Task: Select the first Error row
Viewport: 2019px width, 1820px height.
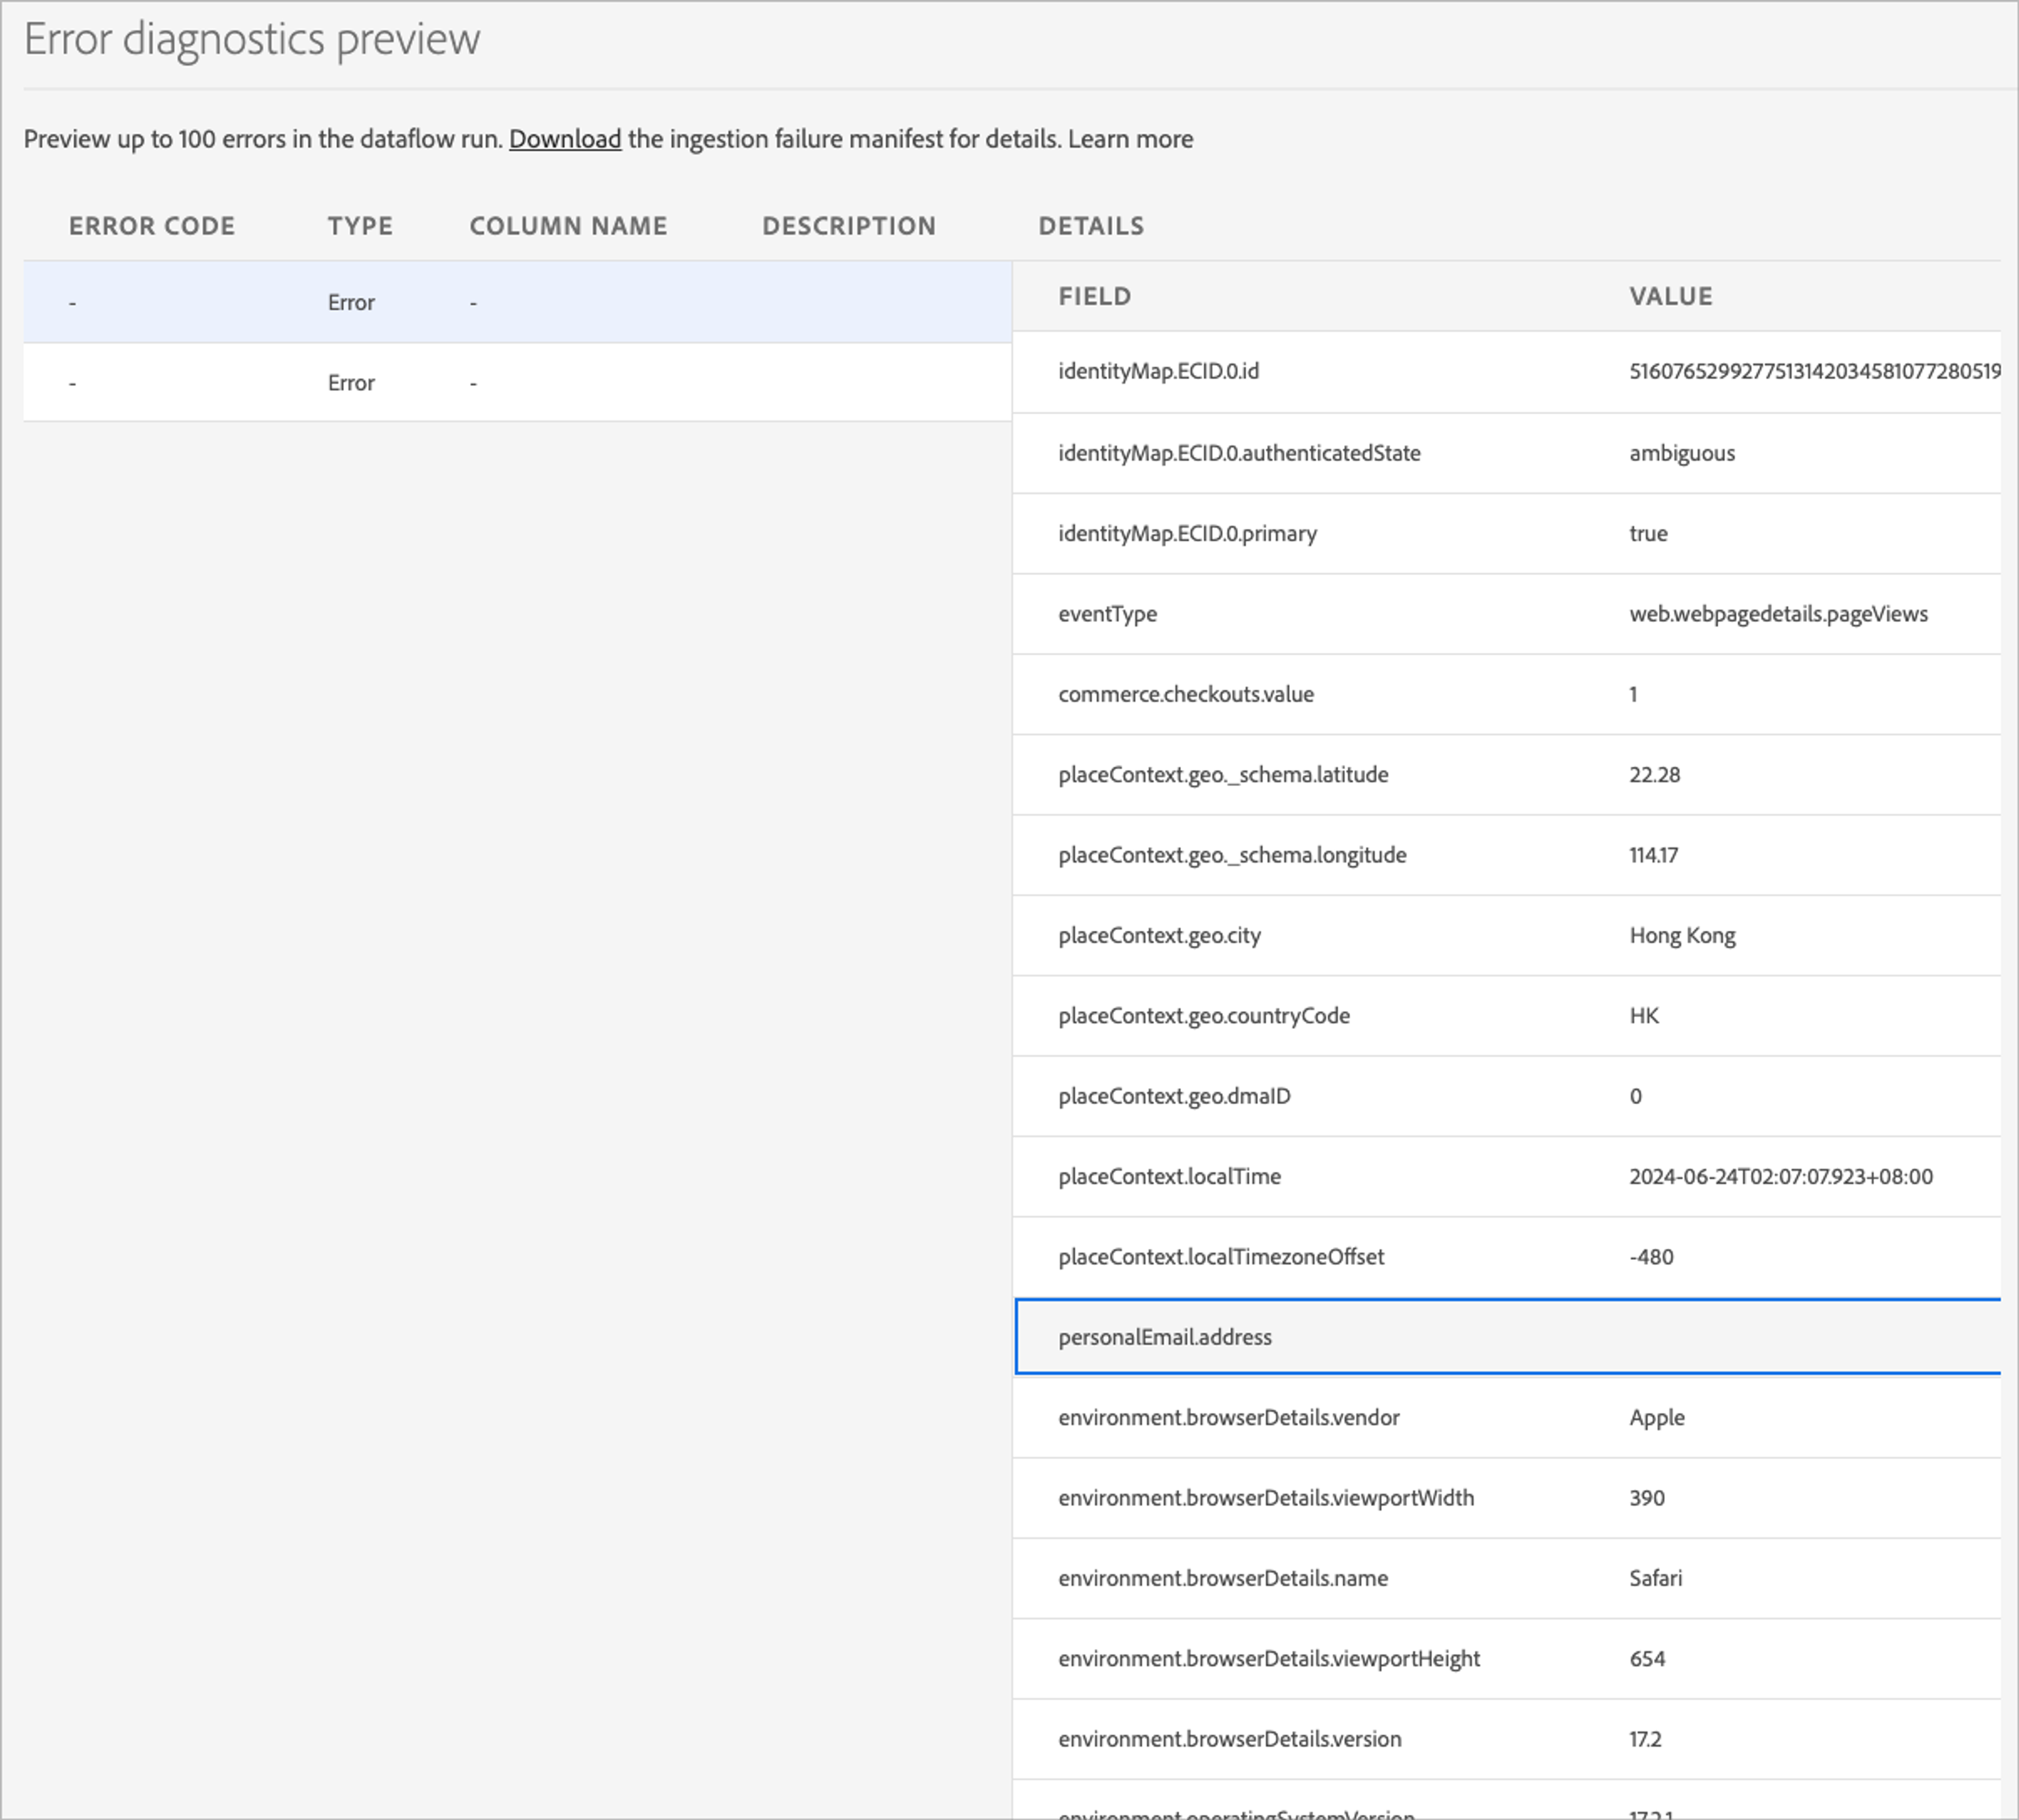Action: [517, 302]
